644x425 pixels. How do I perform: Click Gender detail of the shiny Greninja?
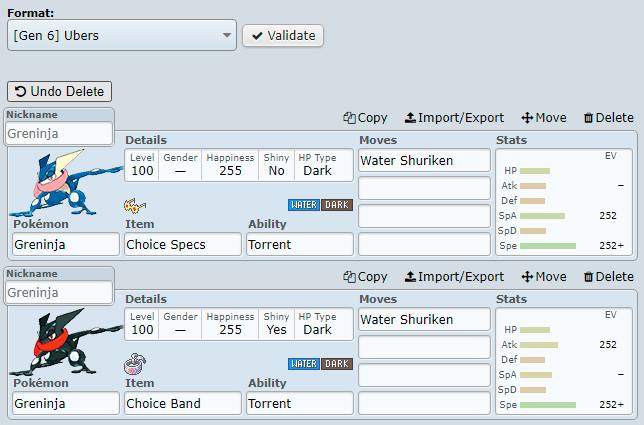(x=180, y=324)
